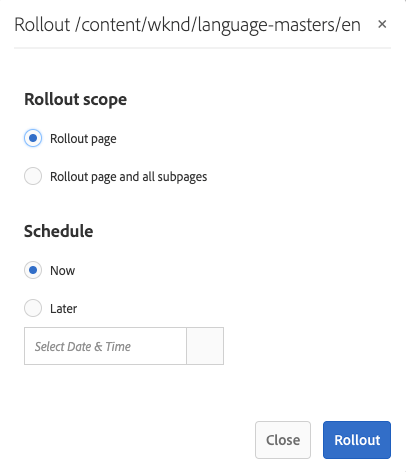406x472 pixels.
Task: Confirm the rollout with the primary button
Action: (x=357, y=440)
